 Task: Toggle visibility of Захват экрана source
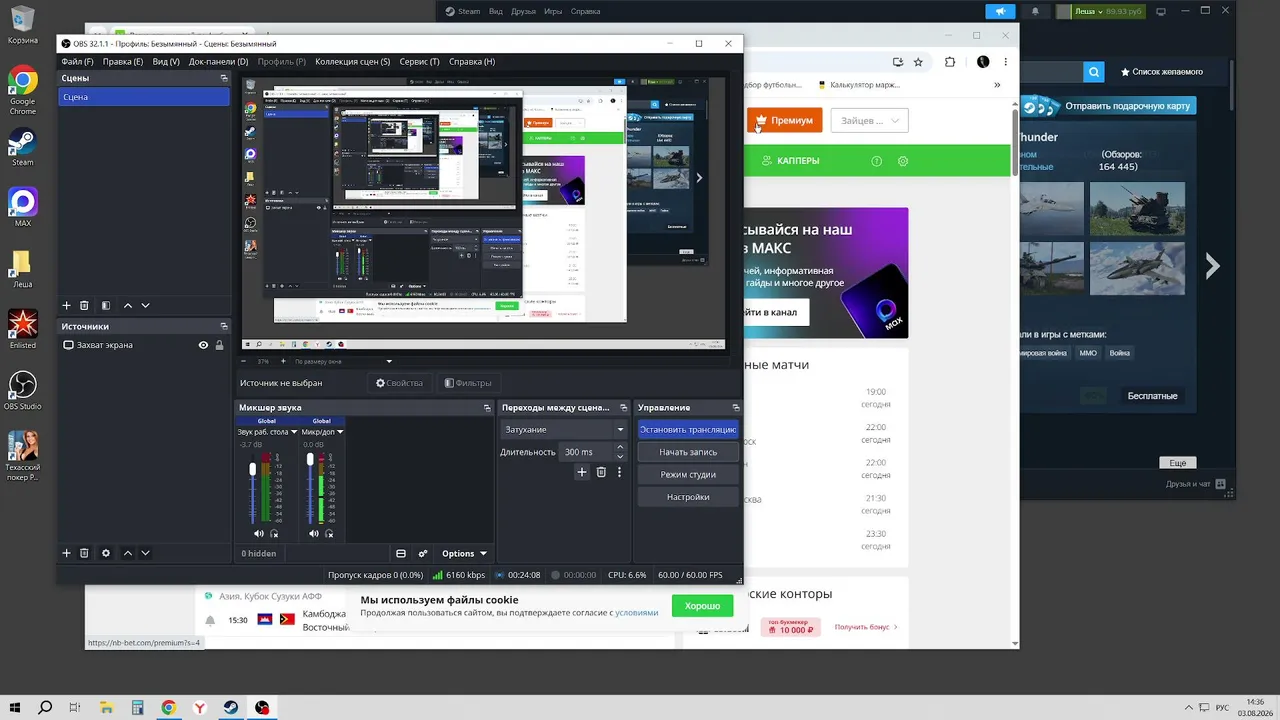click(x=203, y=345)
